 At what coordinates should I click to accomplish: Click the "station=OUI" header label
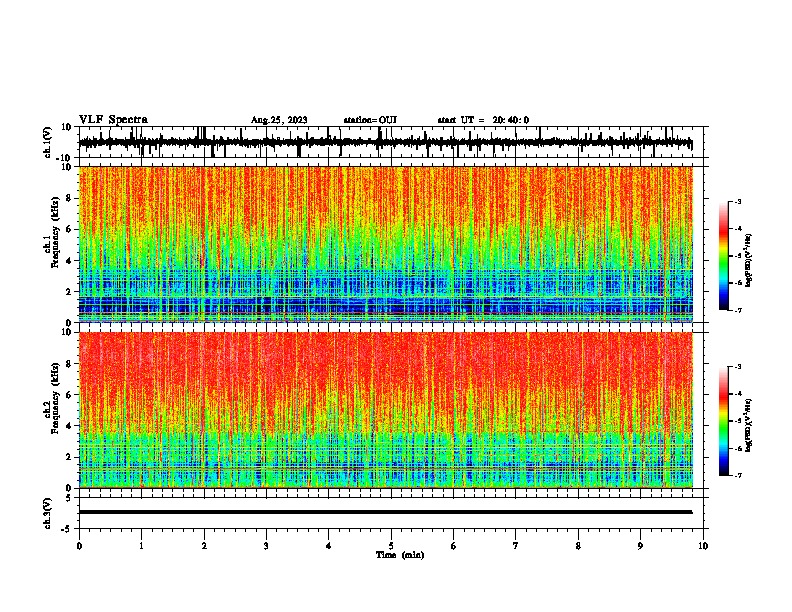(x=370, y=120)
